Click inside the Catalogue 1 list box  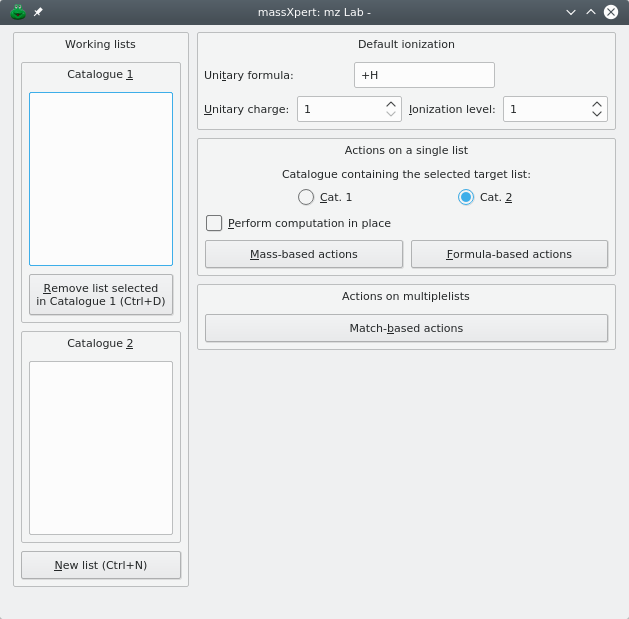pos(100,178)
